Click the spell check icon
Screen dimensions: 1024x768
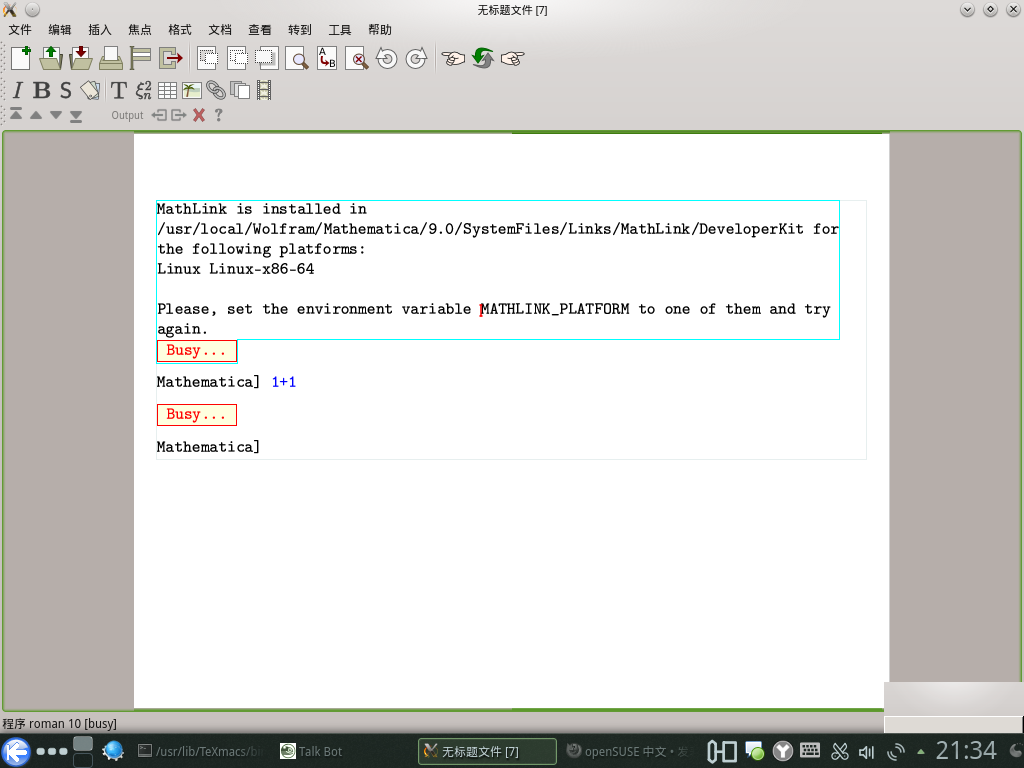pyautogui.click(x=357, y=58)
